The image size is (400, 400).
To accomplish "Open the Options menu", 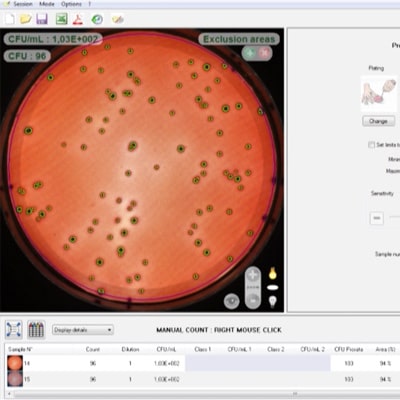I will click(71, 4).
